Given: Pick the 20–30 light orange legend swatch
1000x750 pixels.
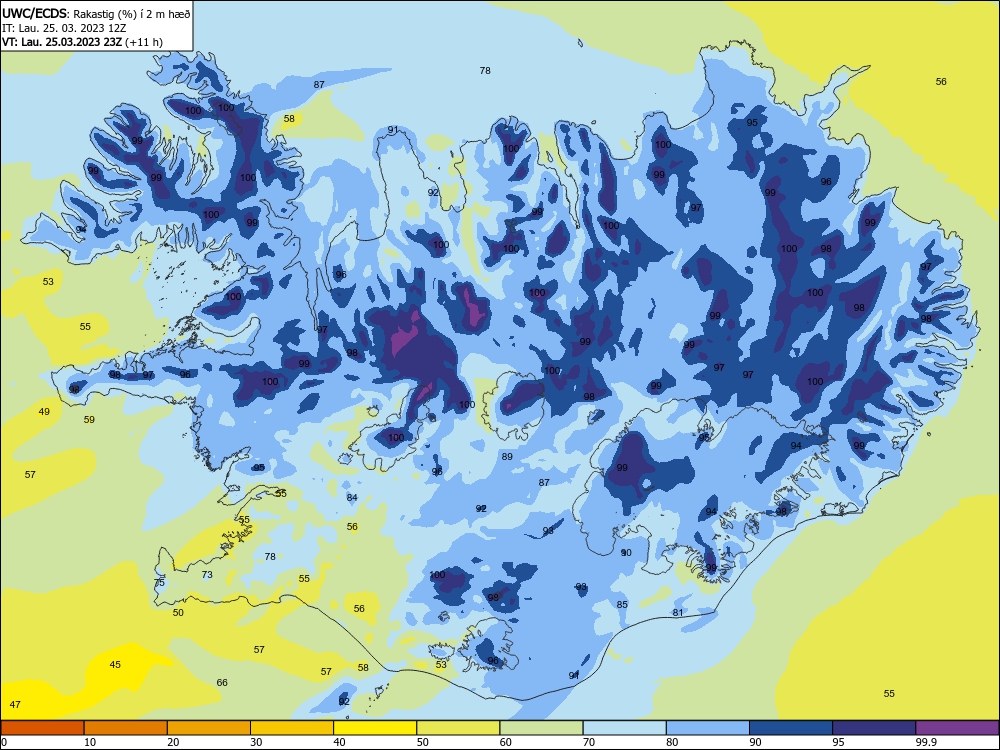Looking at the screenshot, I should tap(209, 728).
